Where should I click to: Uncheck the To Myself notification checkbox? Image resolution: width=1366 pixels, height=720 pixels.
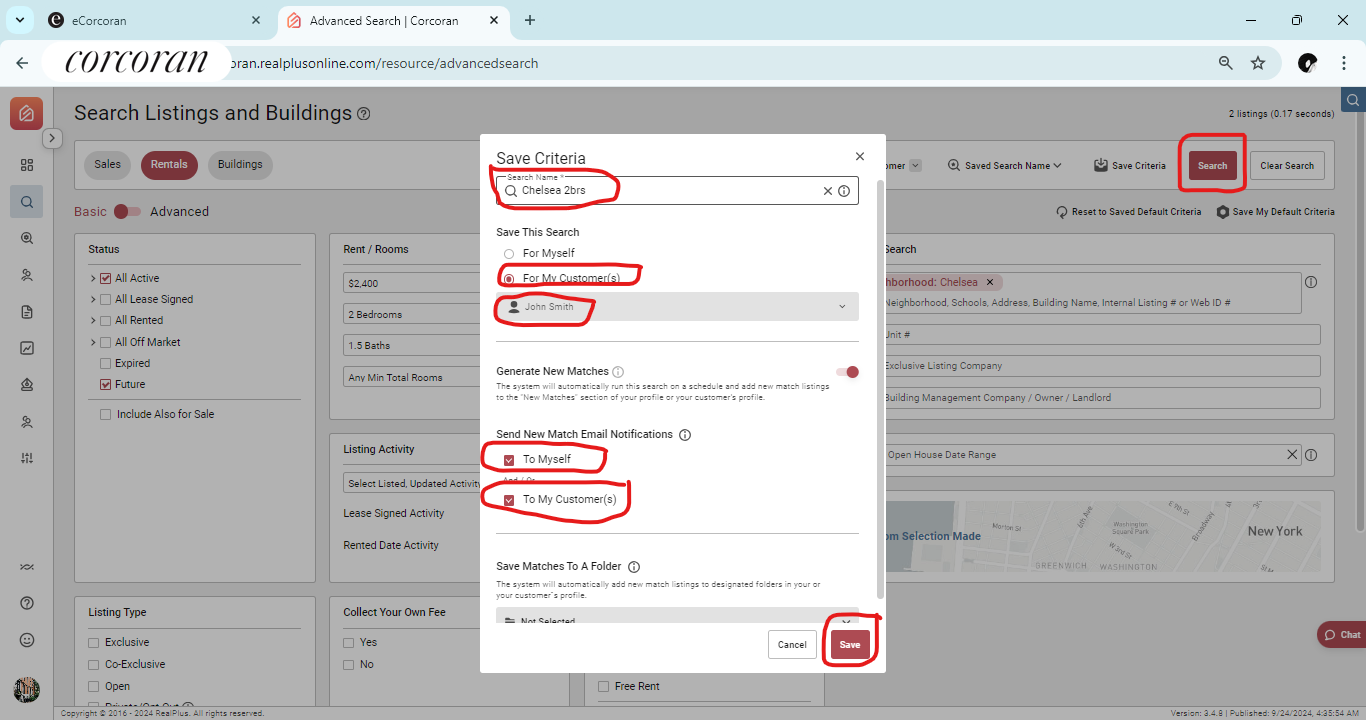(509, 460)
